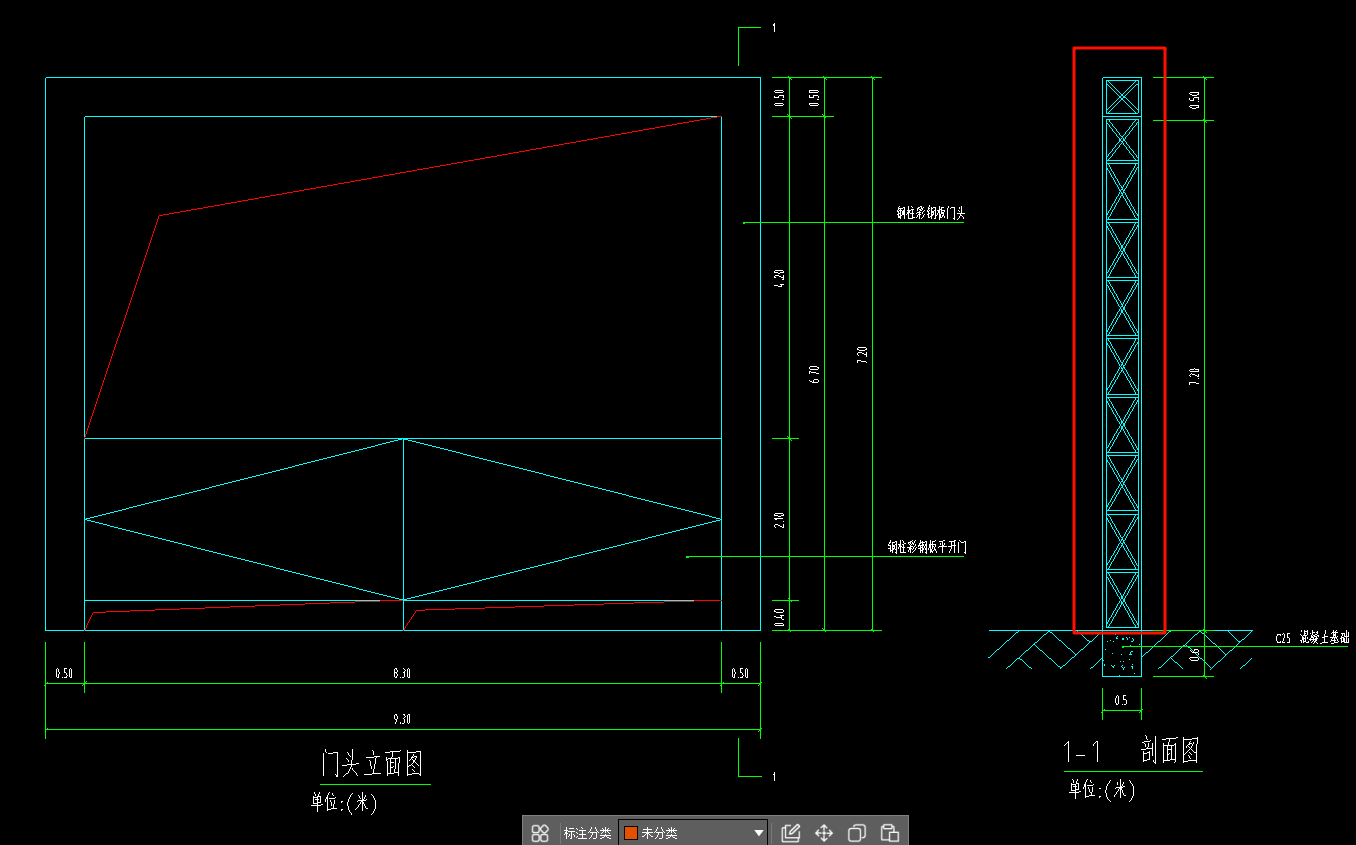Click the 2.10 vertical dimension text

click(x=780, y=520)
